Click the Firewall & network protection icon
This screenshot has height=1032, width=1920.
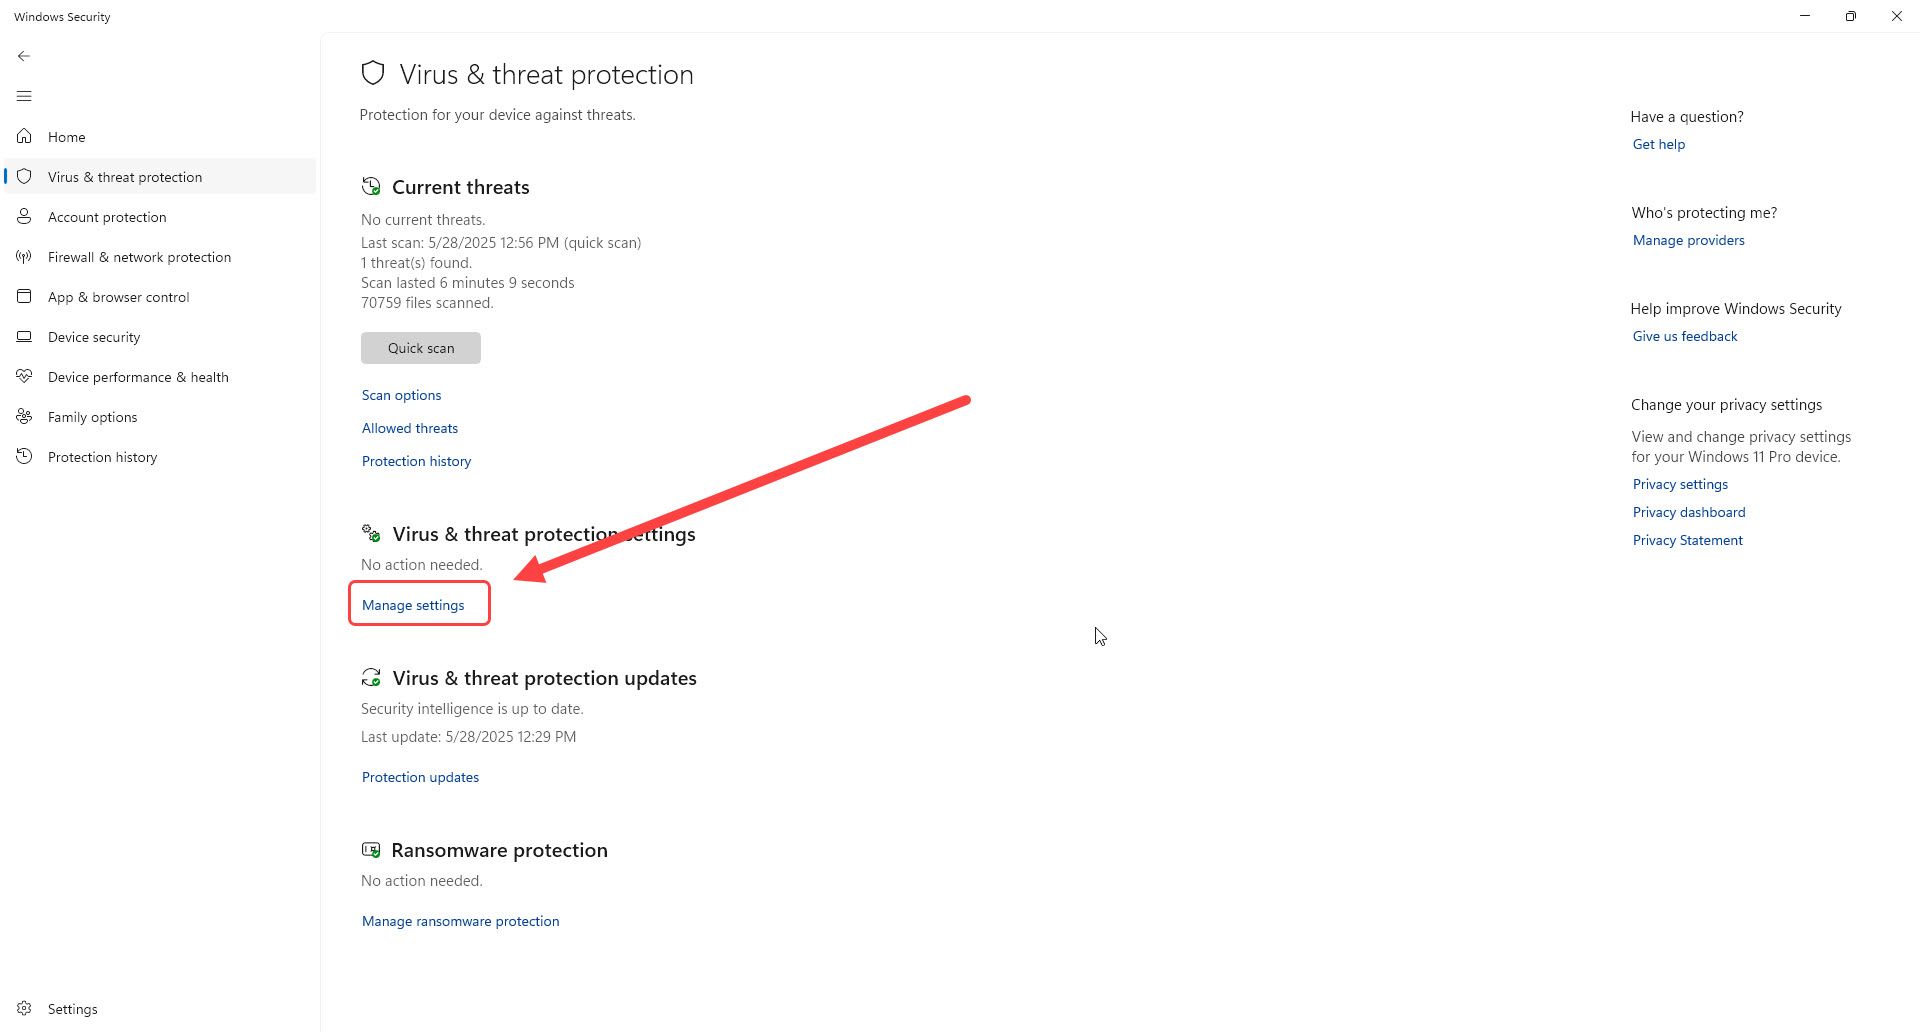(x=24, y=257)
